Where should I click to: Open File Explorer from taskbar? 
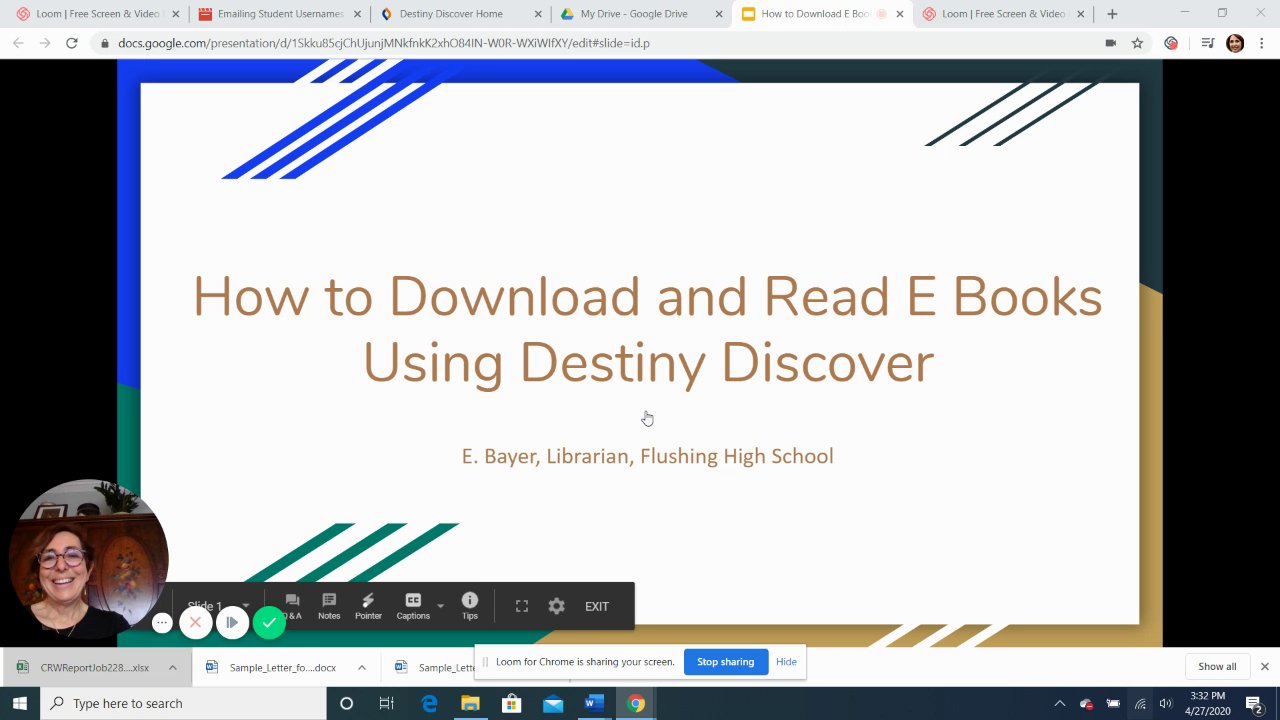[x=470, y=703]
